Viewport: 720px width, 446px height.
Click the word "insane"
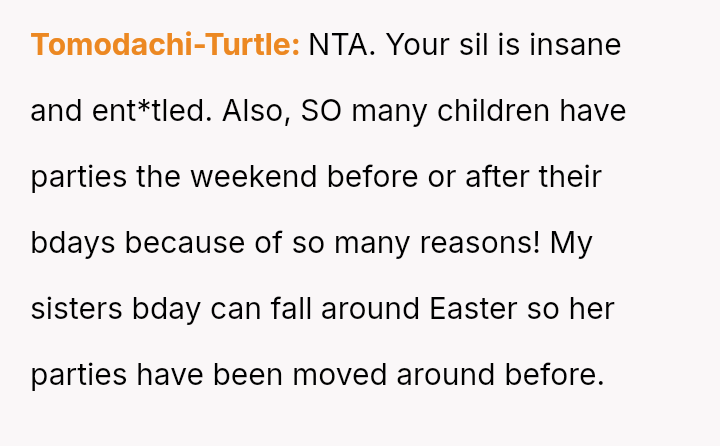[574, 45]
